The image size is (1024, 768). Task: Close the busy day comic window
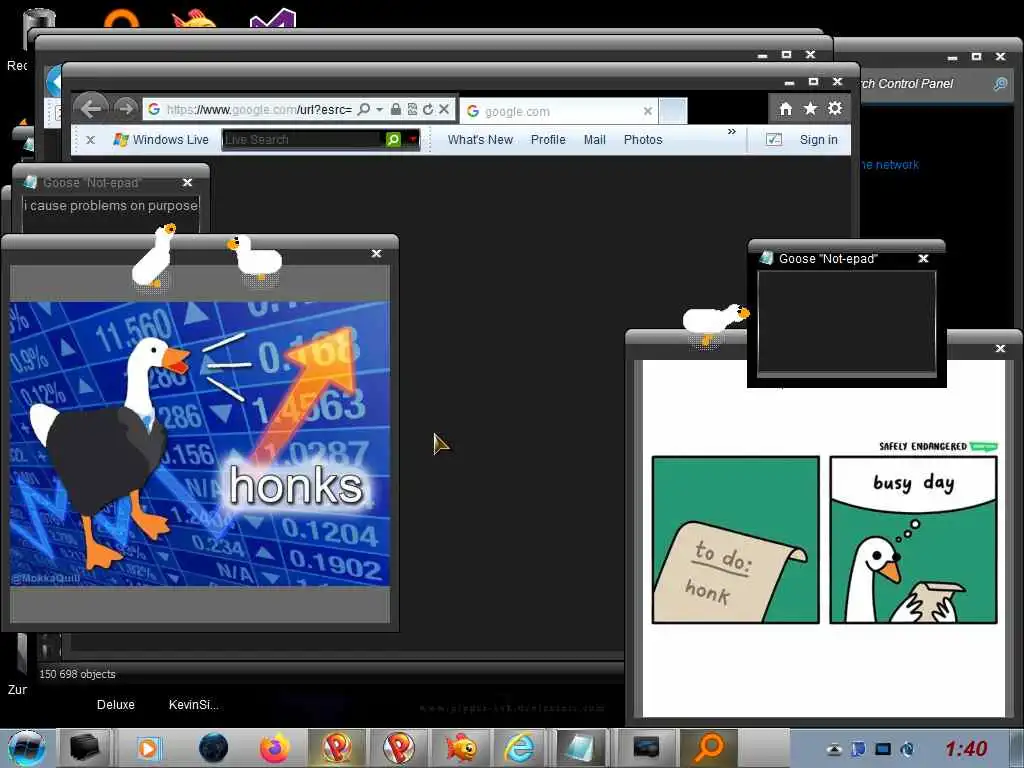point(1000,349)
